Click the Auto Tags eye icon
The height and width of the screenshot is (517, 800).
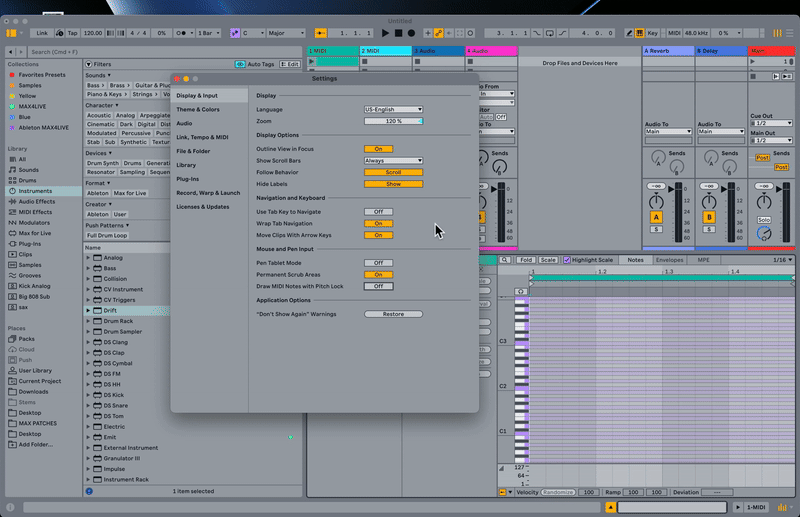coord(240,64)
